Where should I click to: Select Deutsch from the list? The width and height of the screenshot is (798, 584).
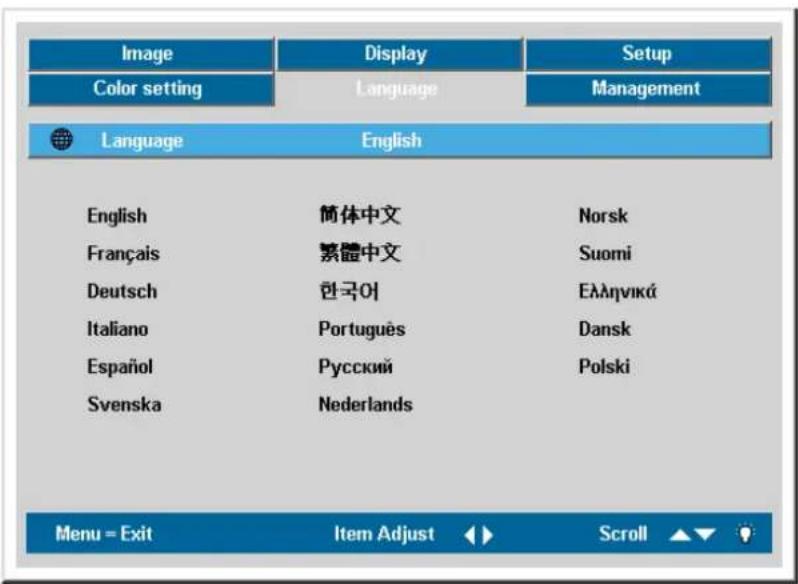coord(122,291)
